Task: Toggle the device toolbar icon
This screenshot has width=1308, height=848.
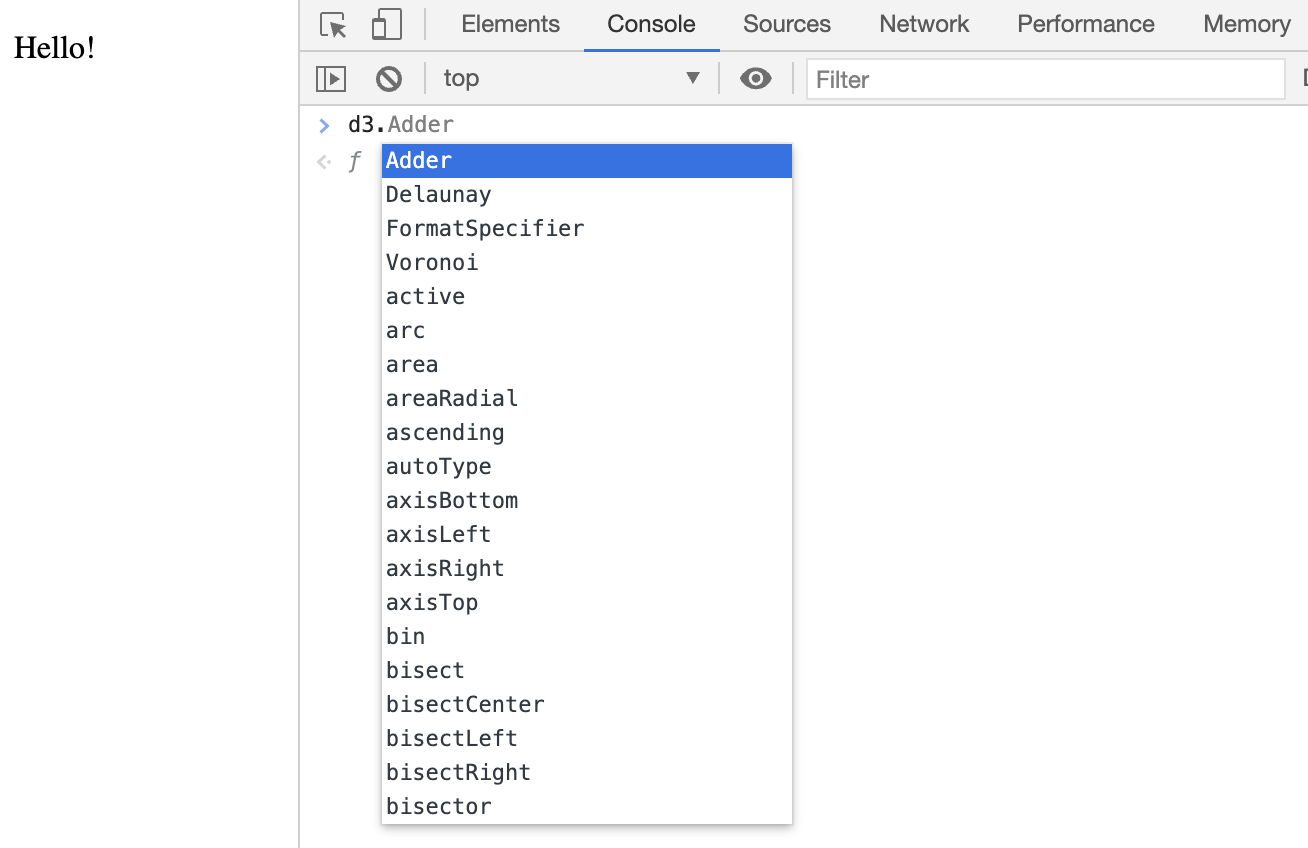Action: [x=386, y=25]
